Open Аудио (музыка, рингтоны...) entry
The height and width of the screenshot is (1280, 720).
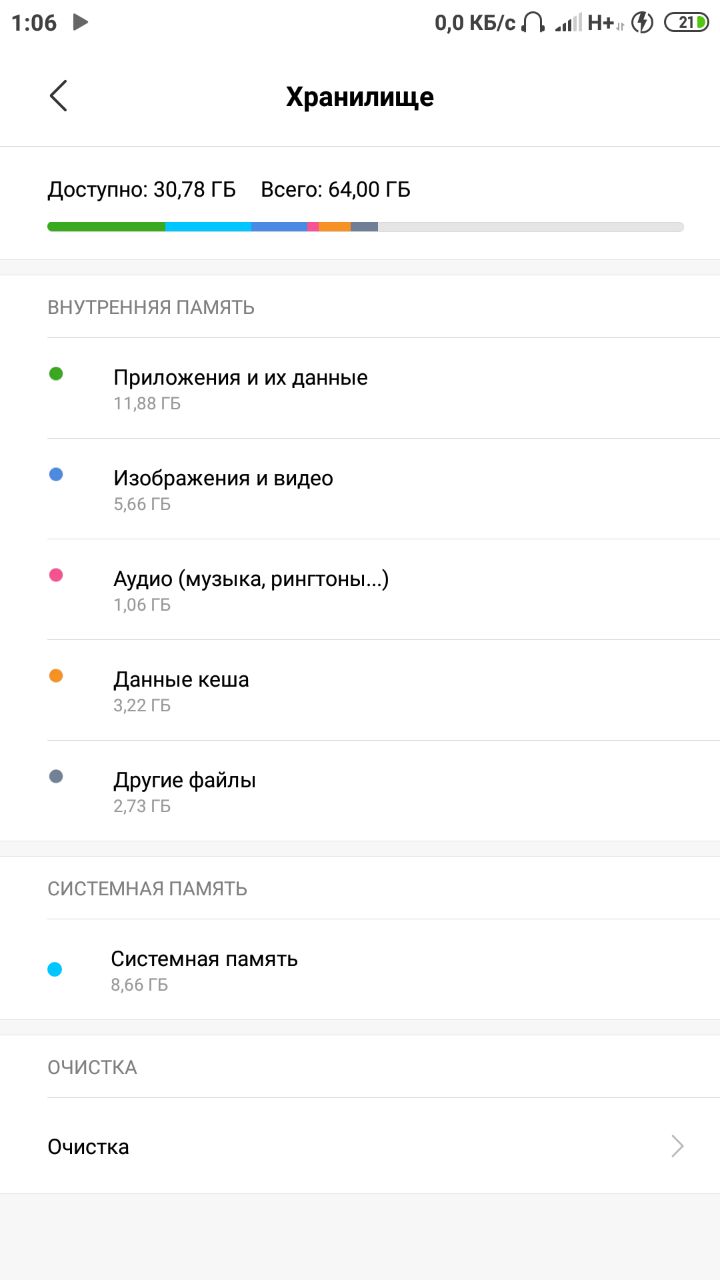(360, 590)
